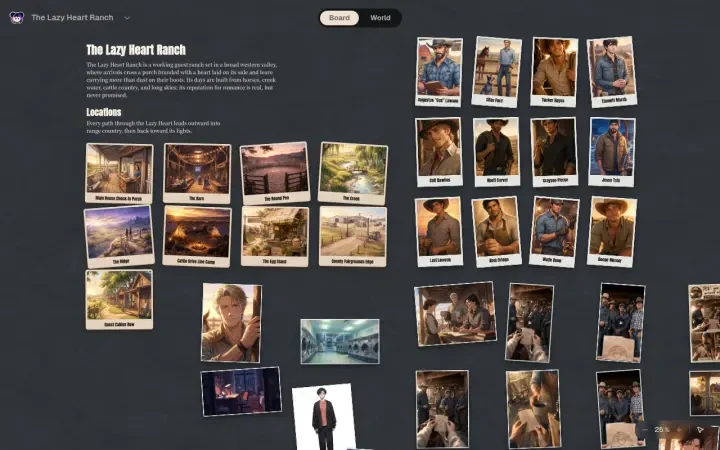Click the Locations section heading

(x=104, y=112)
